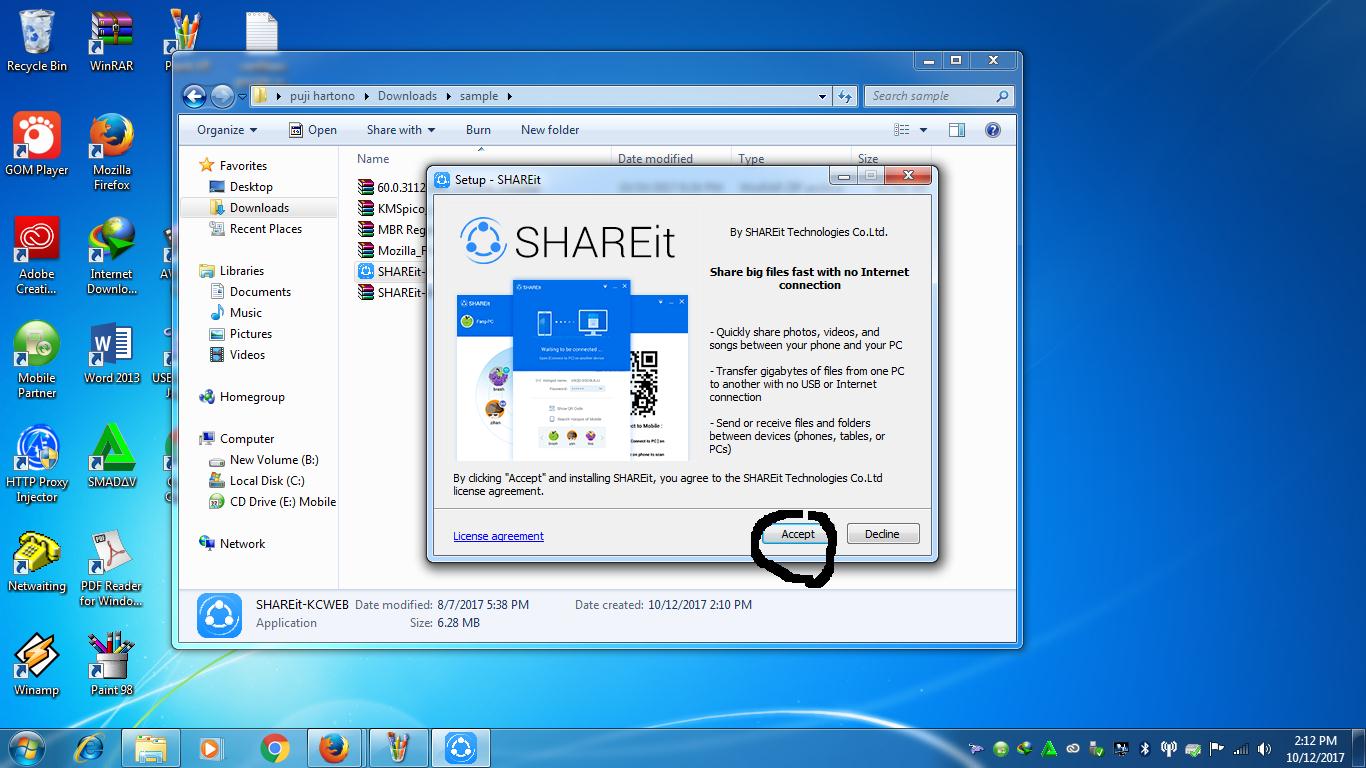Launch the WinRAR desktop shortcut
The height and width of the screenshot is (768, 1366).
click(111, 40)
